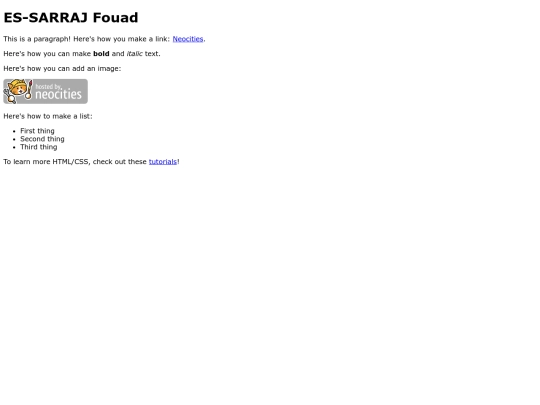Click the ES-SARRAJ Fouad heading

(x=71, y=18)
